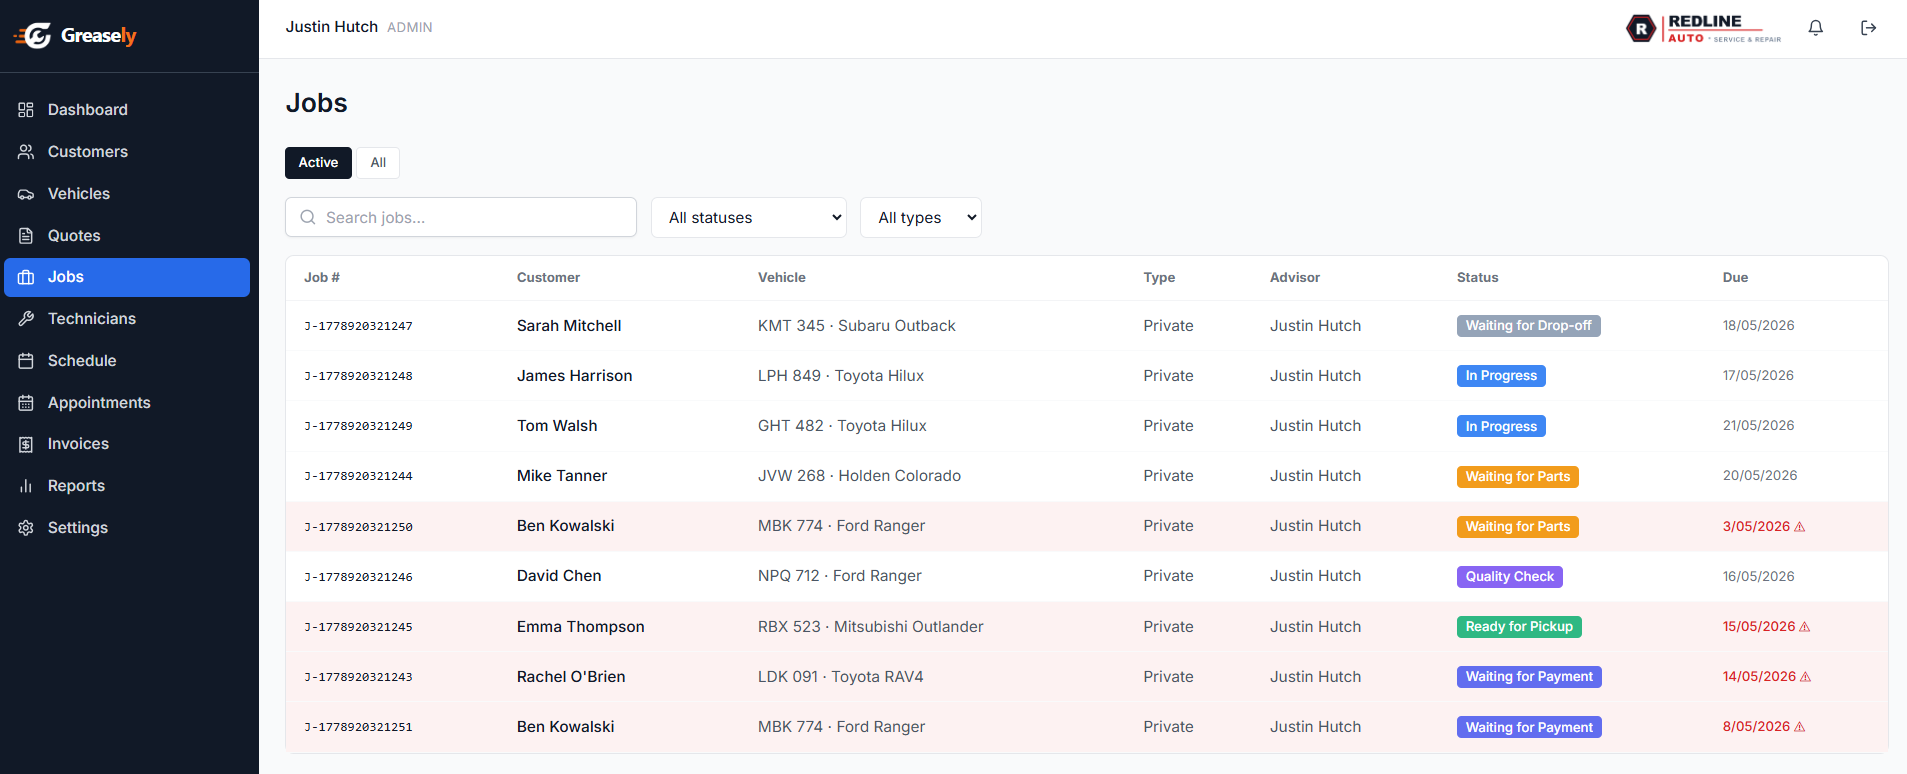Click overdue warning icon beside 15/05/2026
Image resolution: width=1907 pixels, height=774 pixels.
point(1805,627)
